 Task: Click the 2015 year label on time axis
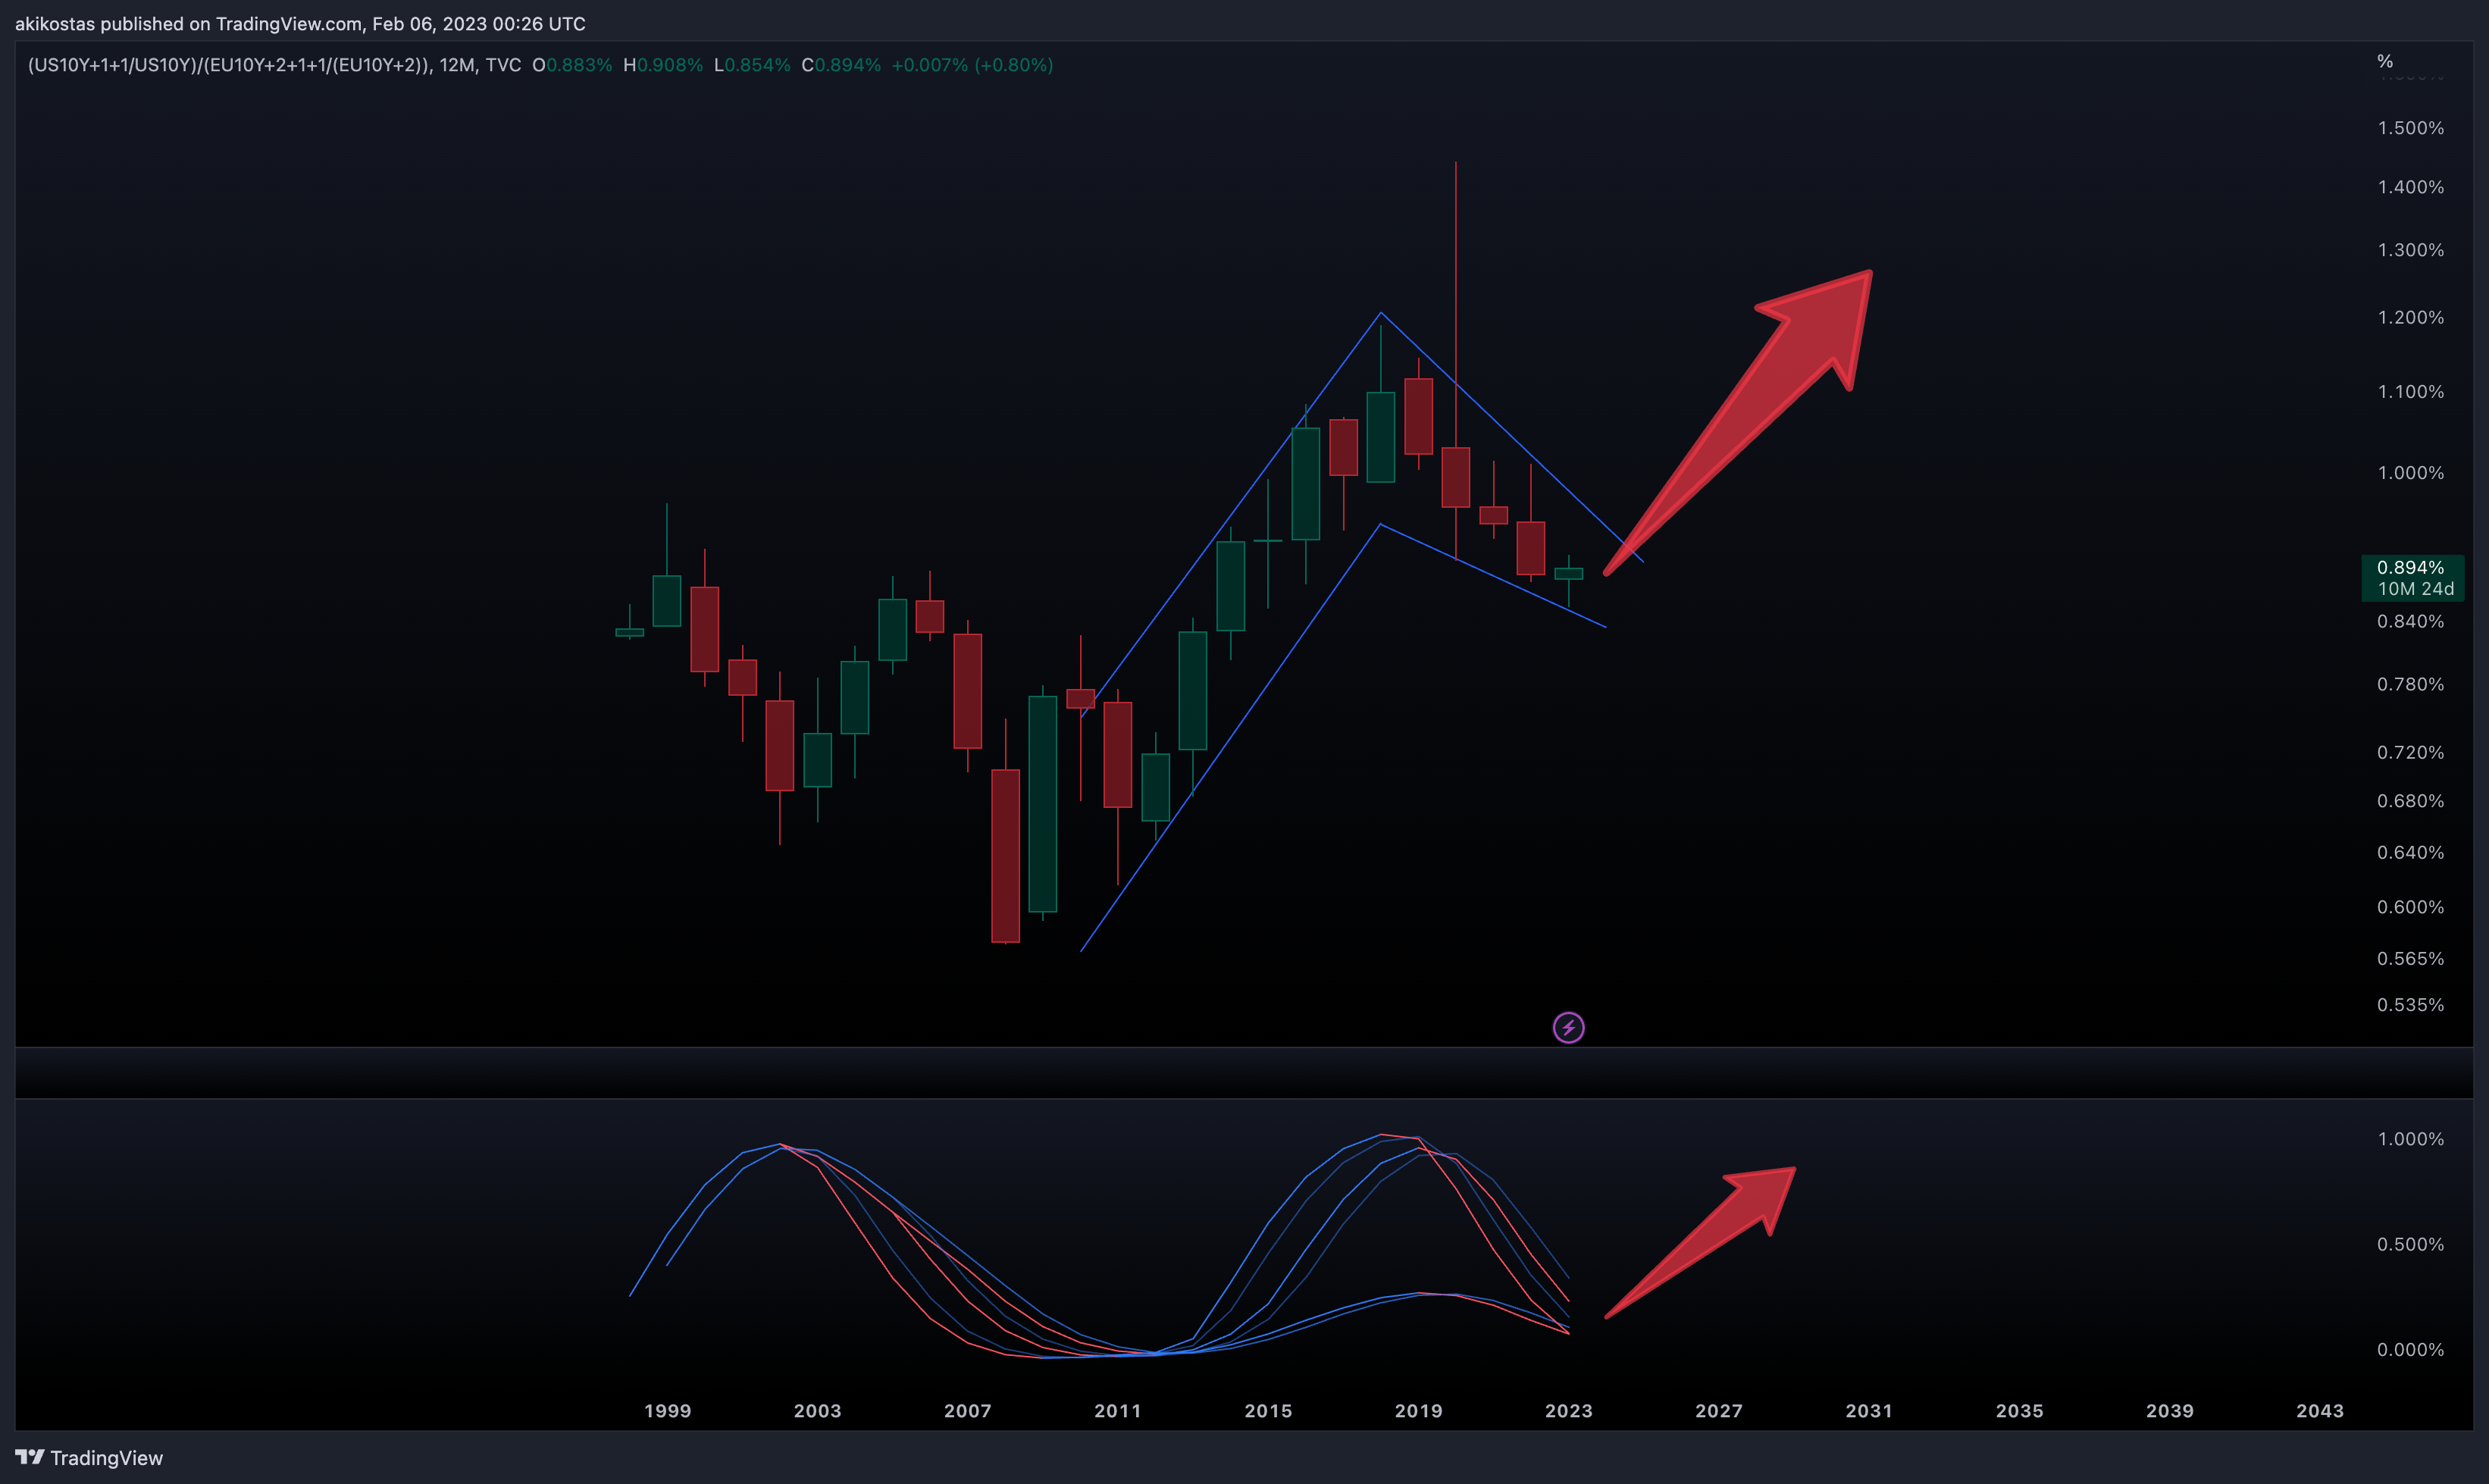[x=1268, y=1410]
